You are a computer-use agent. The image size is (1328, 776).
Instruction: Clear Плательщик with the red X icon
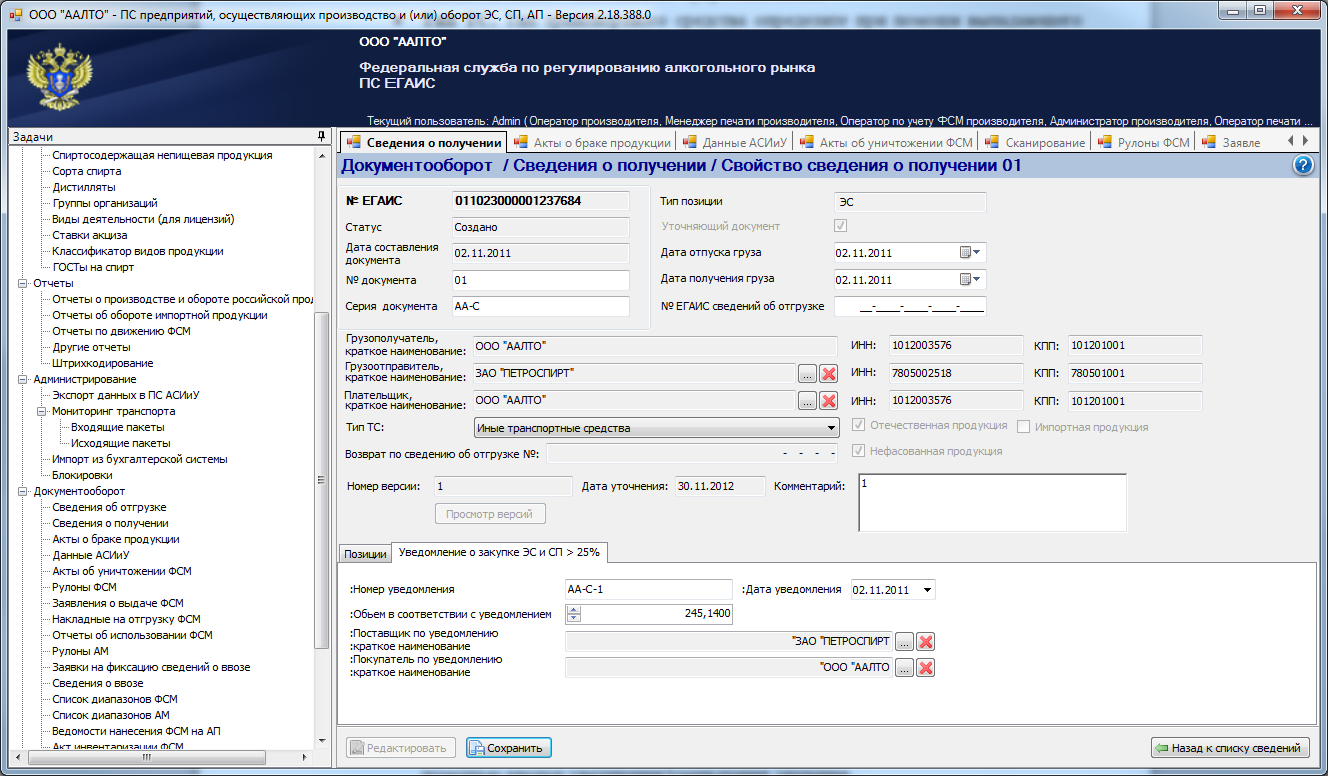click(828, 401)
